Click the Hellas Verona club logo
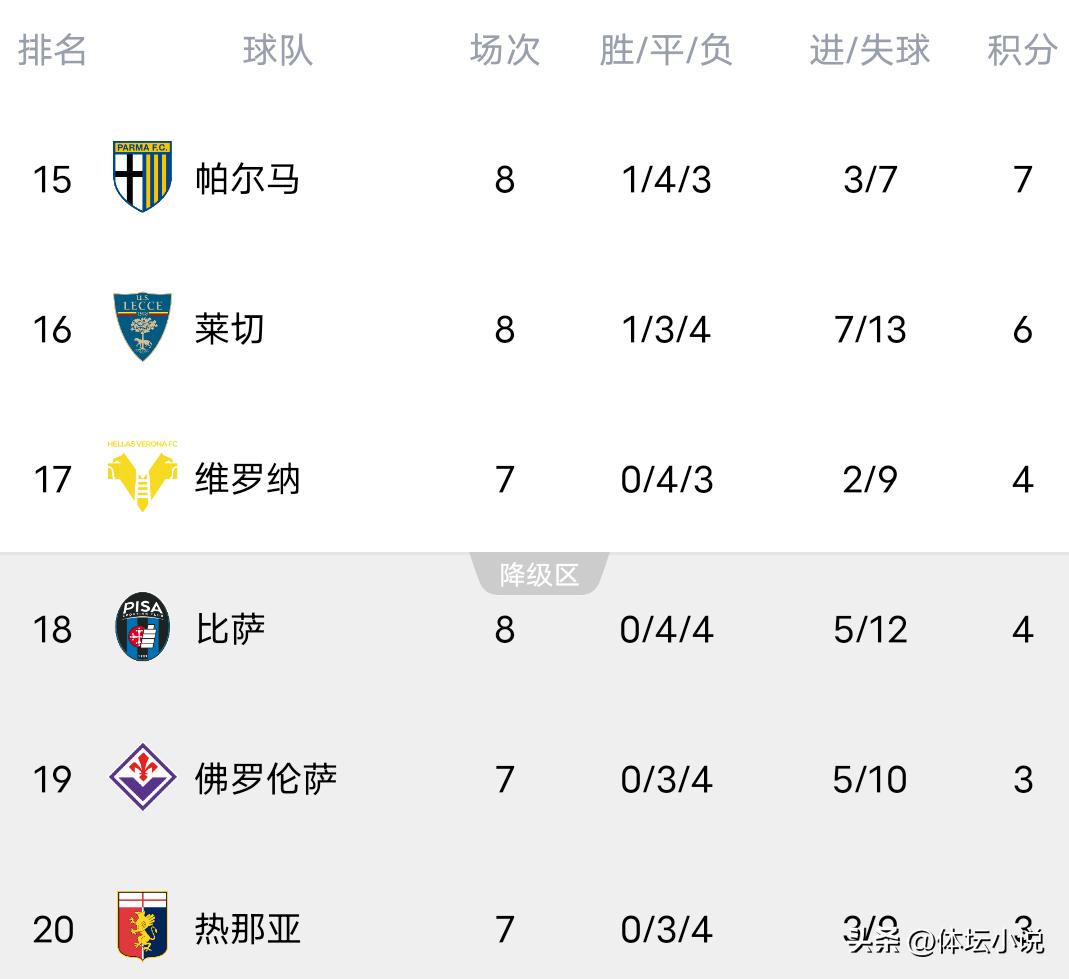This screenshot has height=979, width=1069. click(x=142, y=477)
